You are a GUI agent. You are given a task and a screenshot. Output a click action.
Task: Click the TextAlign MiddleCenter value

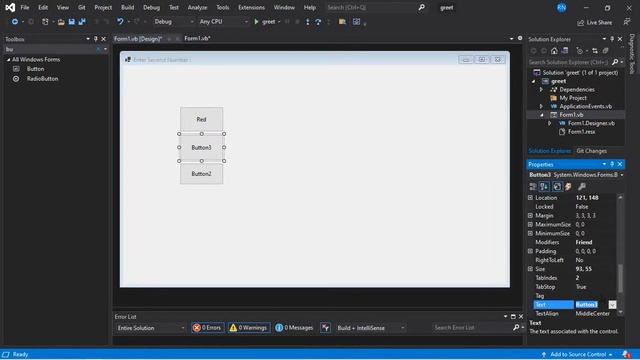[593, 314]
